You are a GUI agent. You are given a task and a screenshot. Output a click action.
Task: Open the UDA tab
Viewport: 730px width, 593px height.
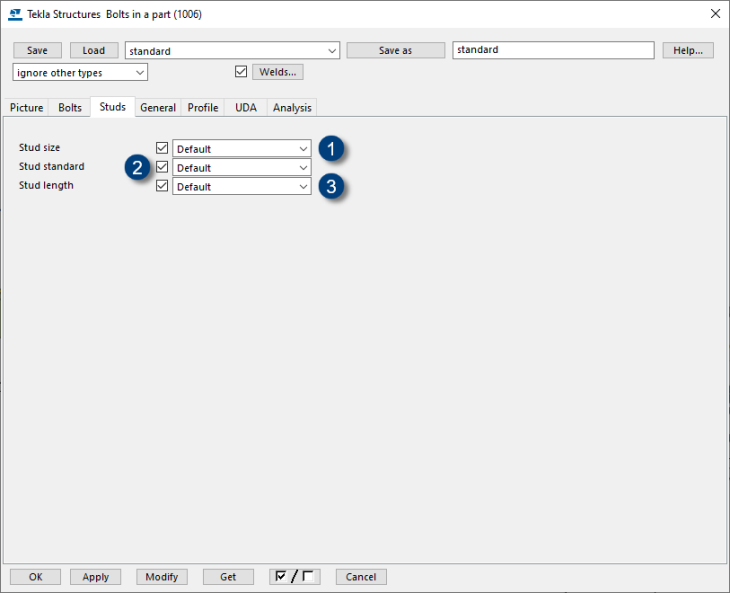click(x=246, y=108)
